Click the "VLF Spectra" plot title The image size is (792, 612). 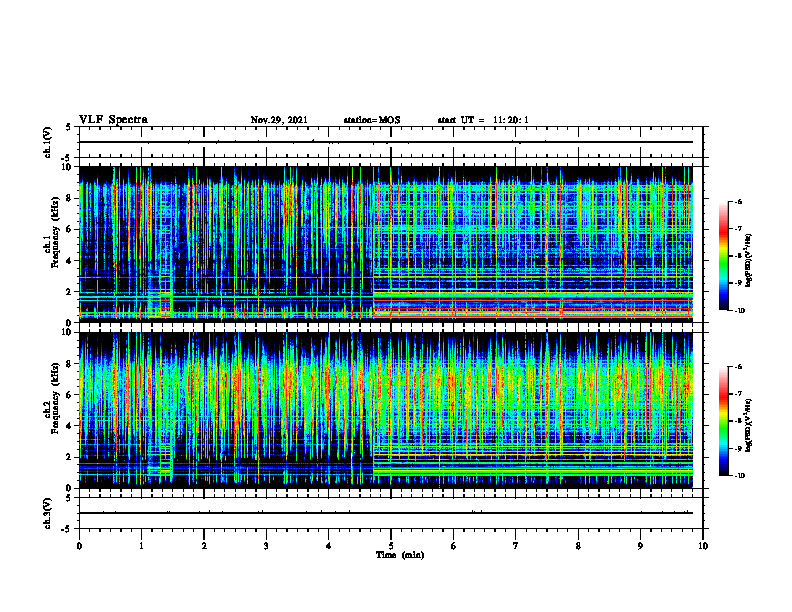coord(113,120)
